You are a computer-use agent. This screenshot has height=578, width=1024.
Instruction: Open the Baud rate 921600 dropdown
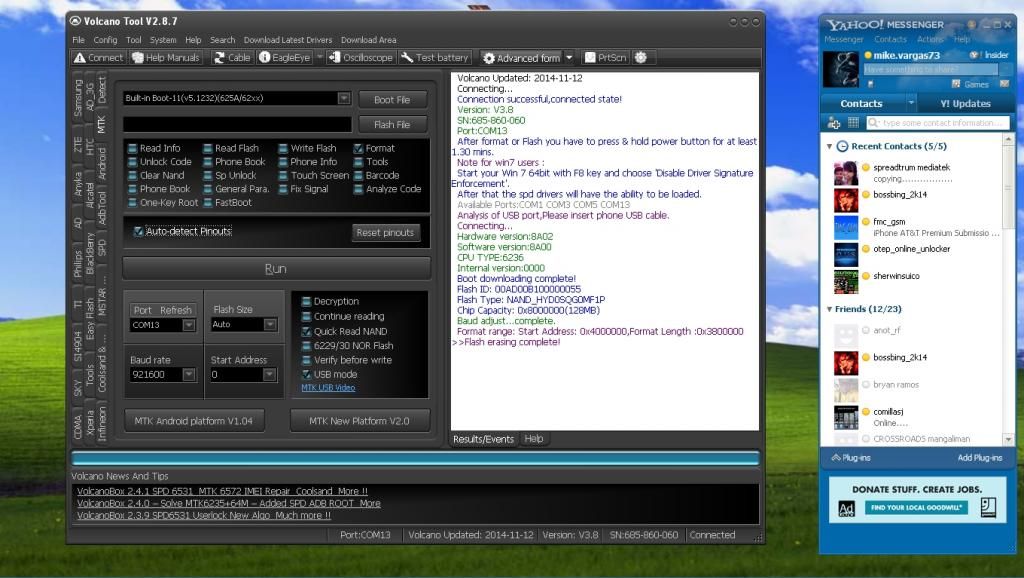(x=189, y=374)
